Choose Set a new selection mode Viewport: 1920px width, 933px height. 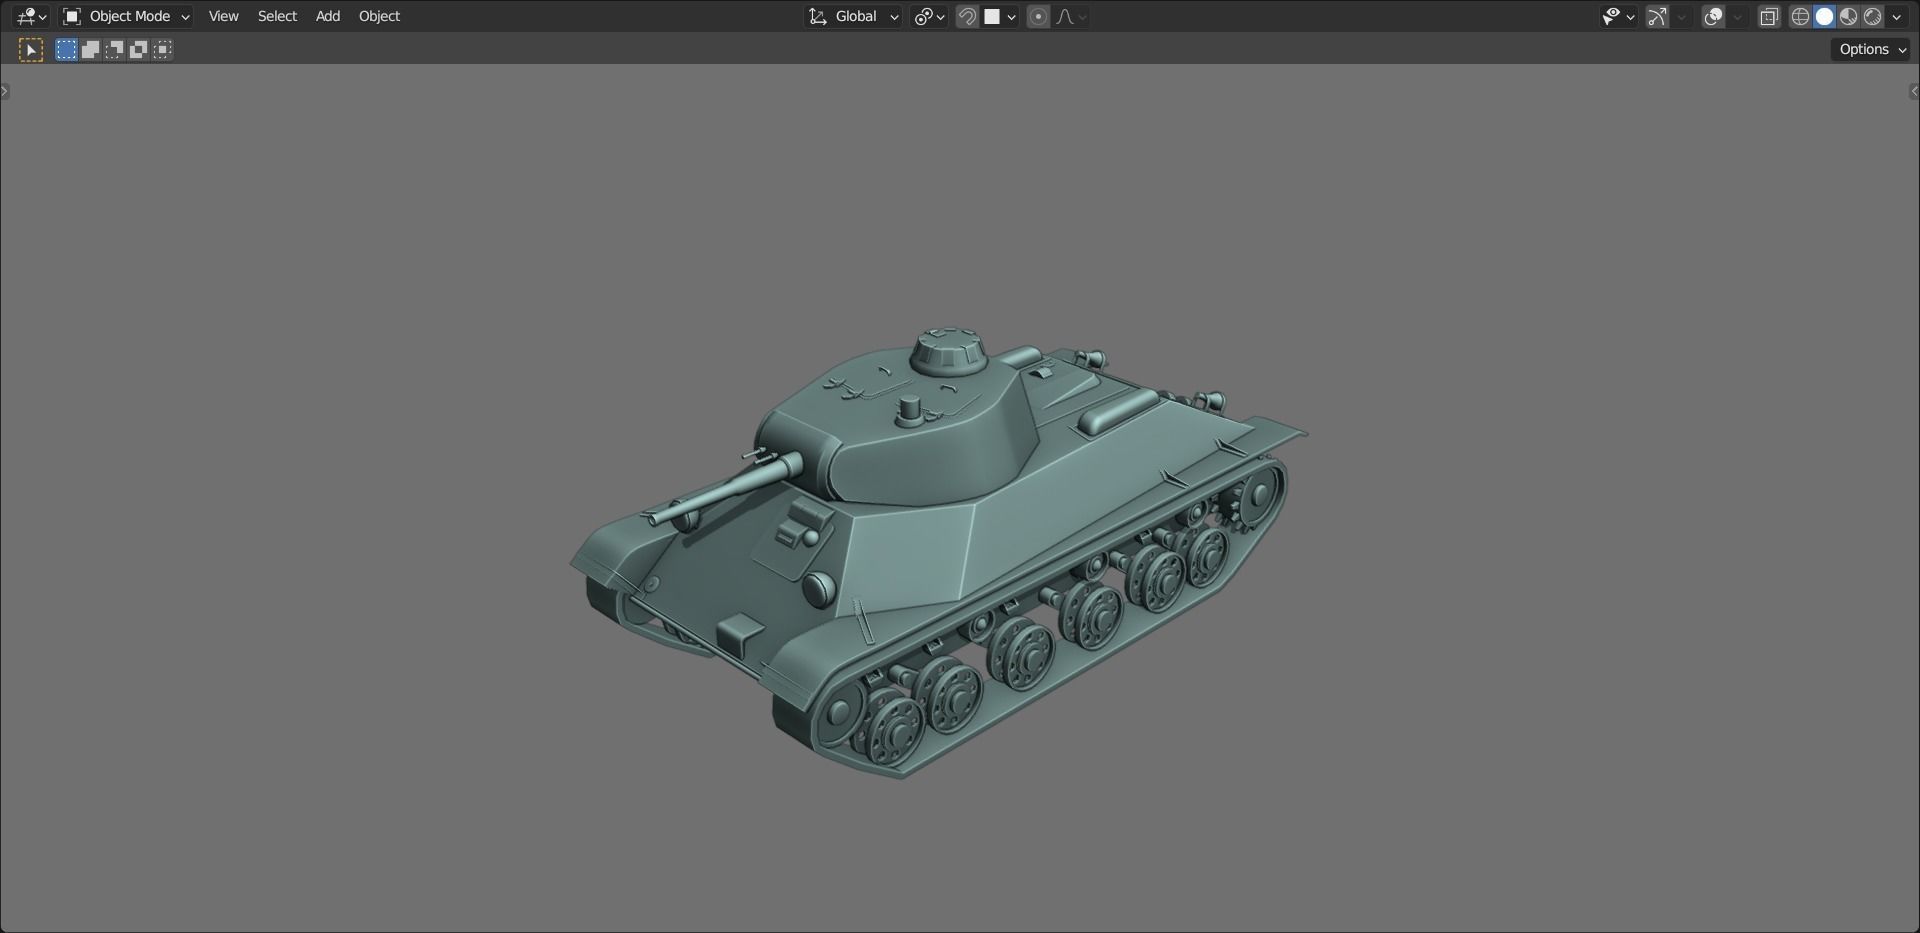coord(66,50)
